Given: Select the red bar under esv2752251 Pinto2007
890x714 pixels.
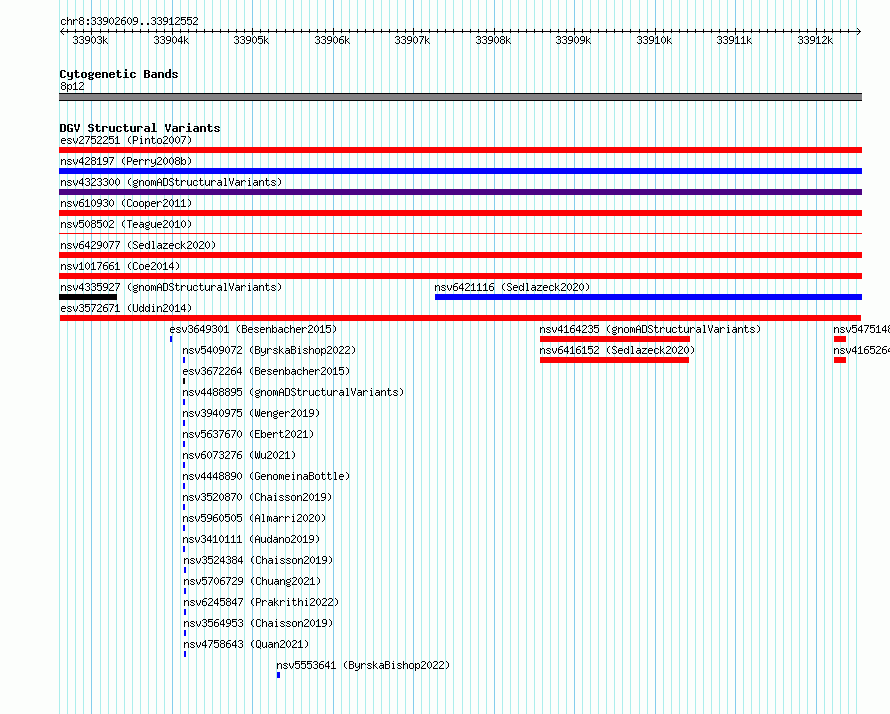Looking at the screenshot, I should click(460, 150).
